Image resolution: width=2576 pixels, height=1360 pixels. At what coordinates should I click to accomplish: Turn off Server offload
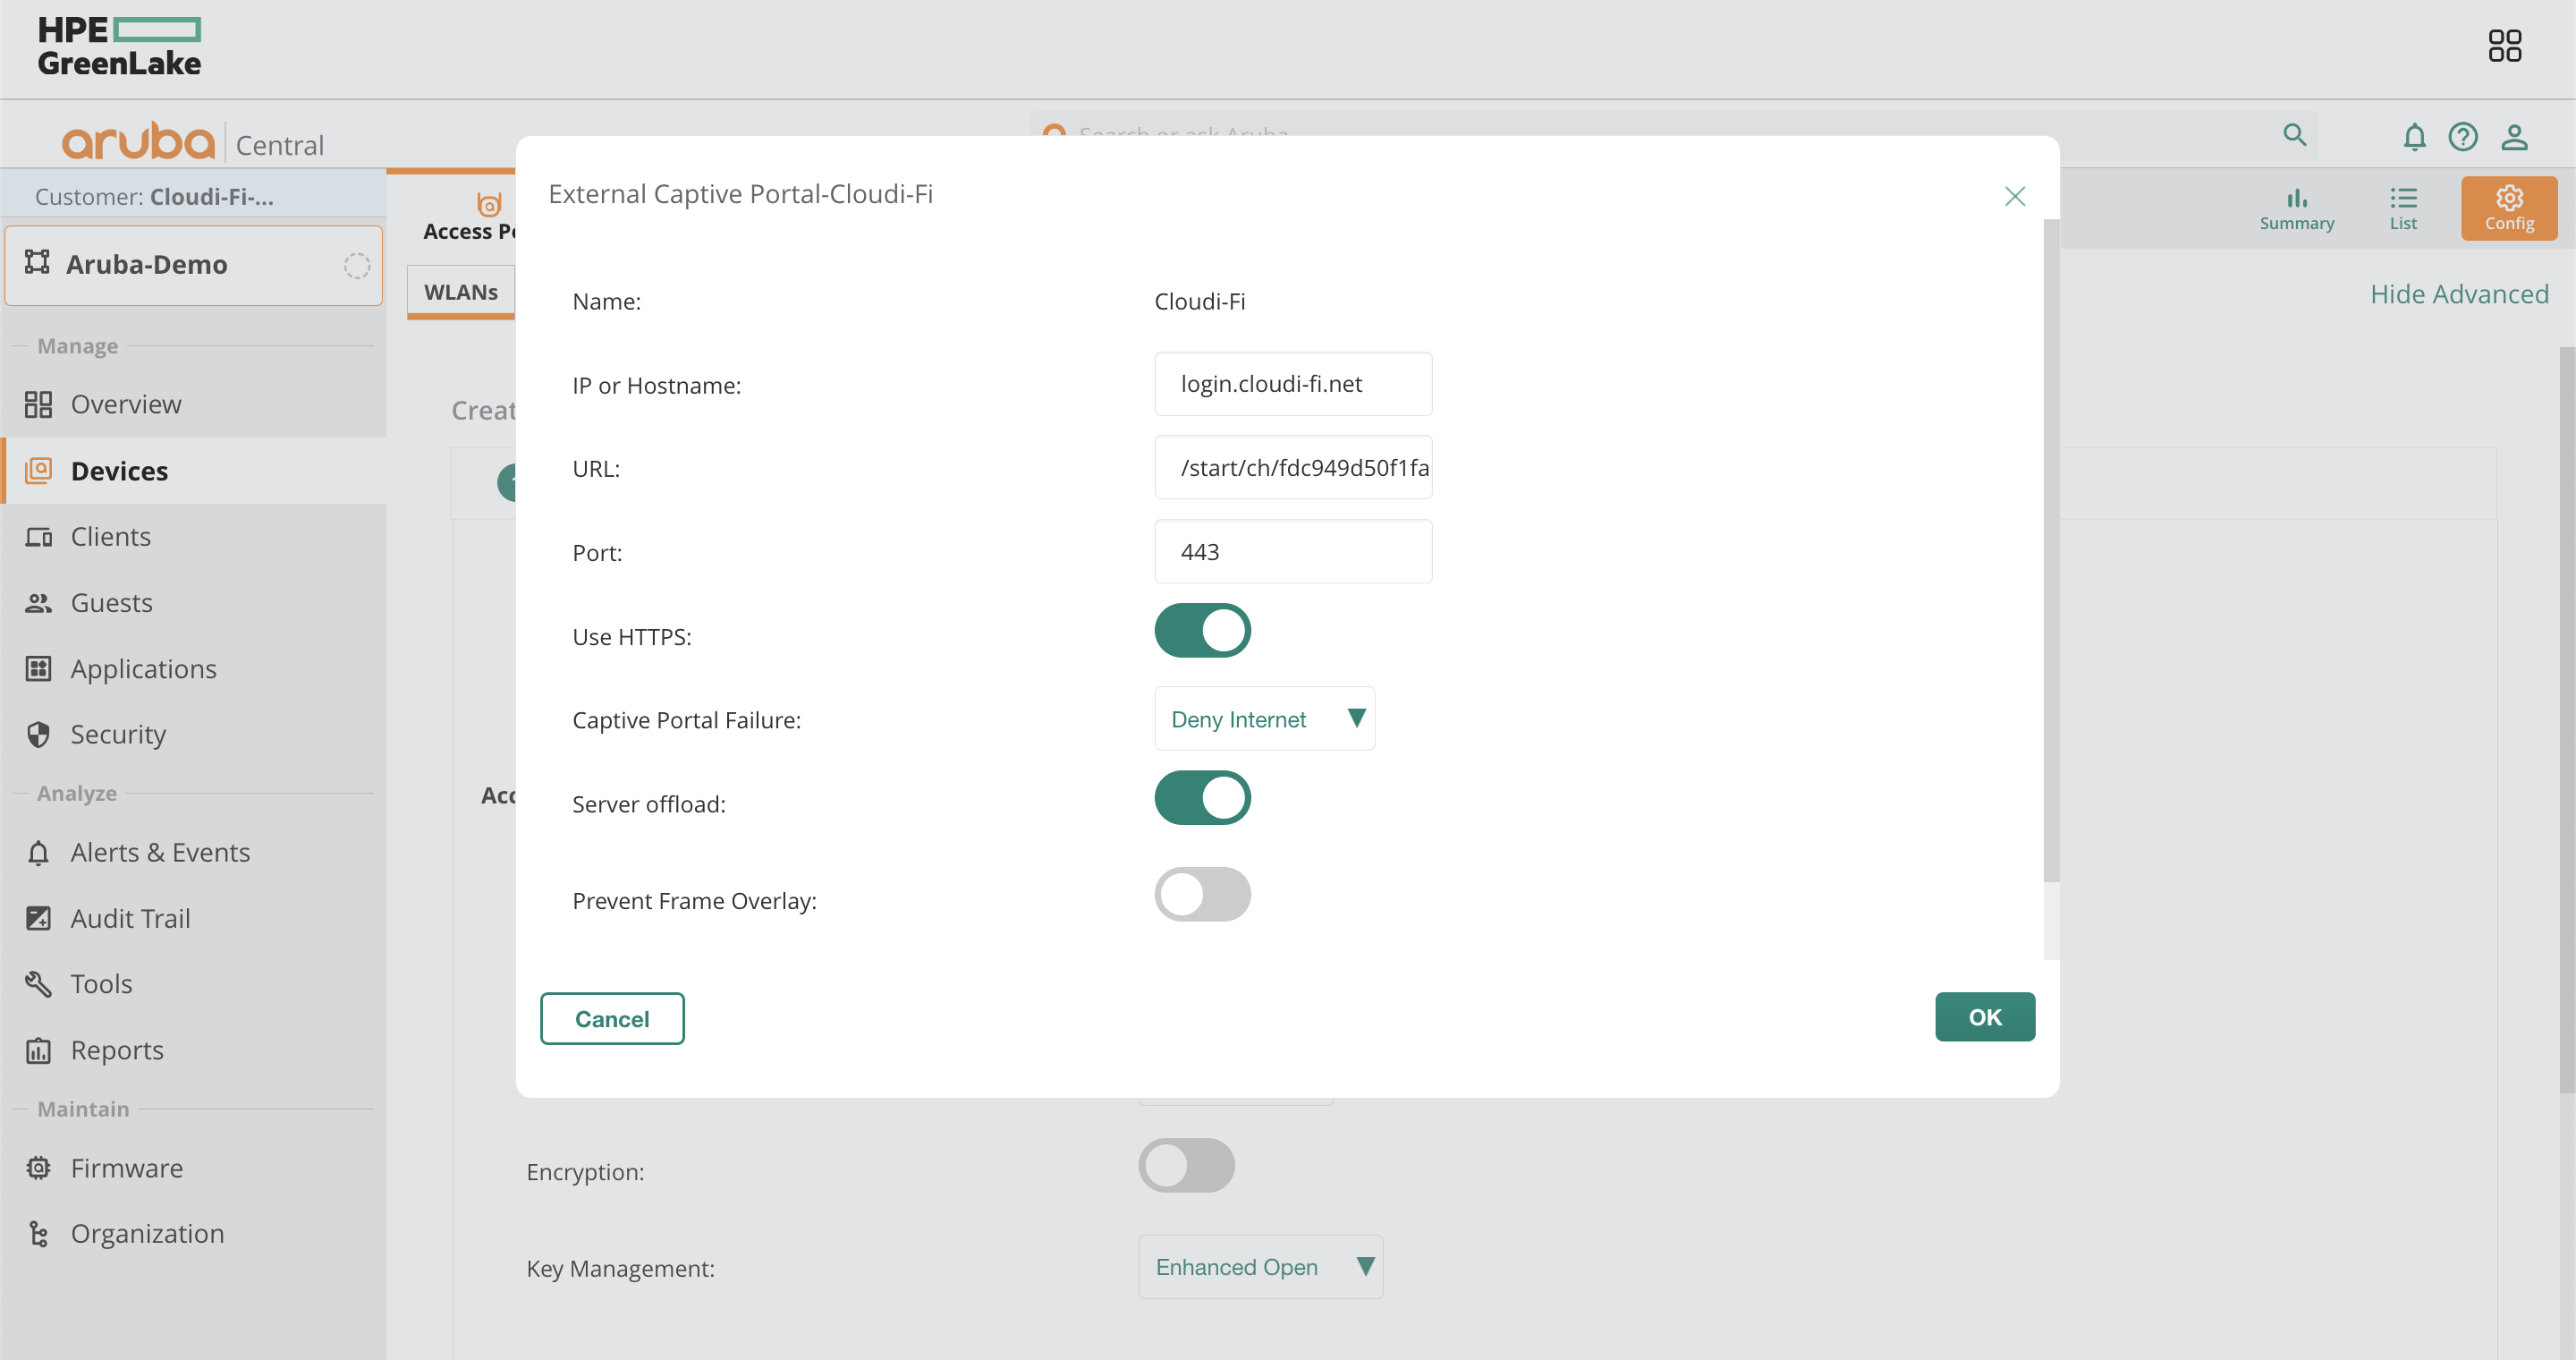pos(1202,797)
